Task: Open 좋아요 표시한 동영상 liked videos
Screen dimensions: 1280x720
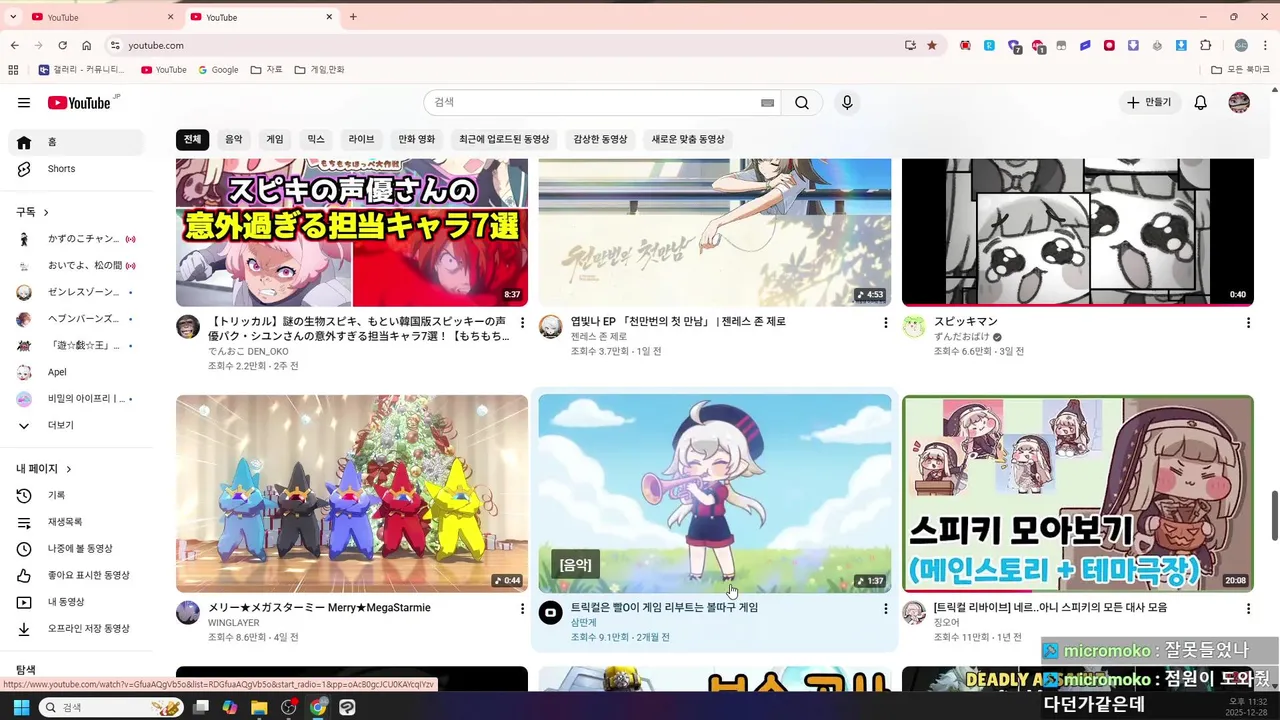Action: click(x=76, y=575)
